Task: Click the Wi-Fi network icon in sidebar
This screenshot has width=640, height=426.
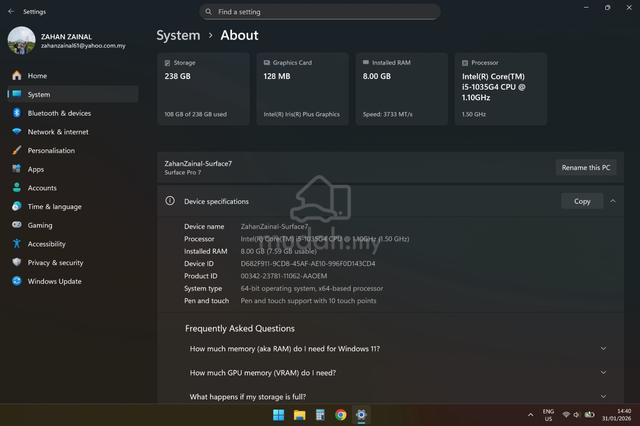Action: (17, 131)
